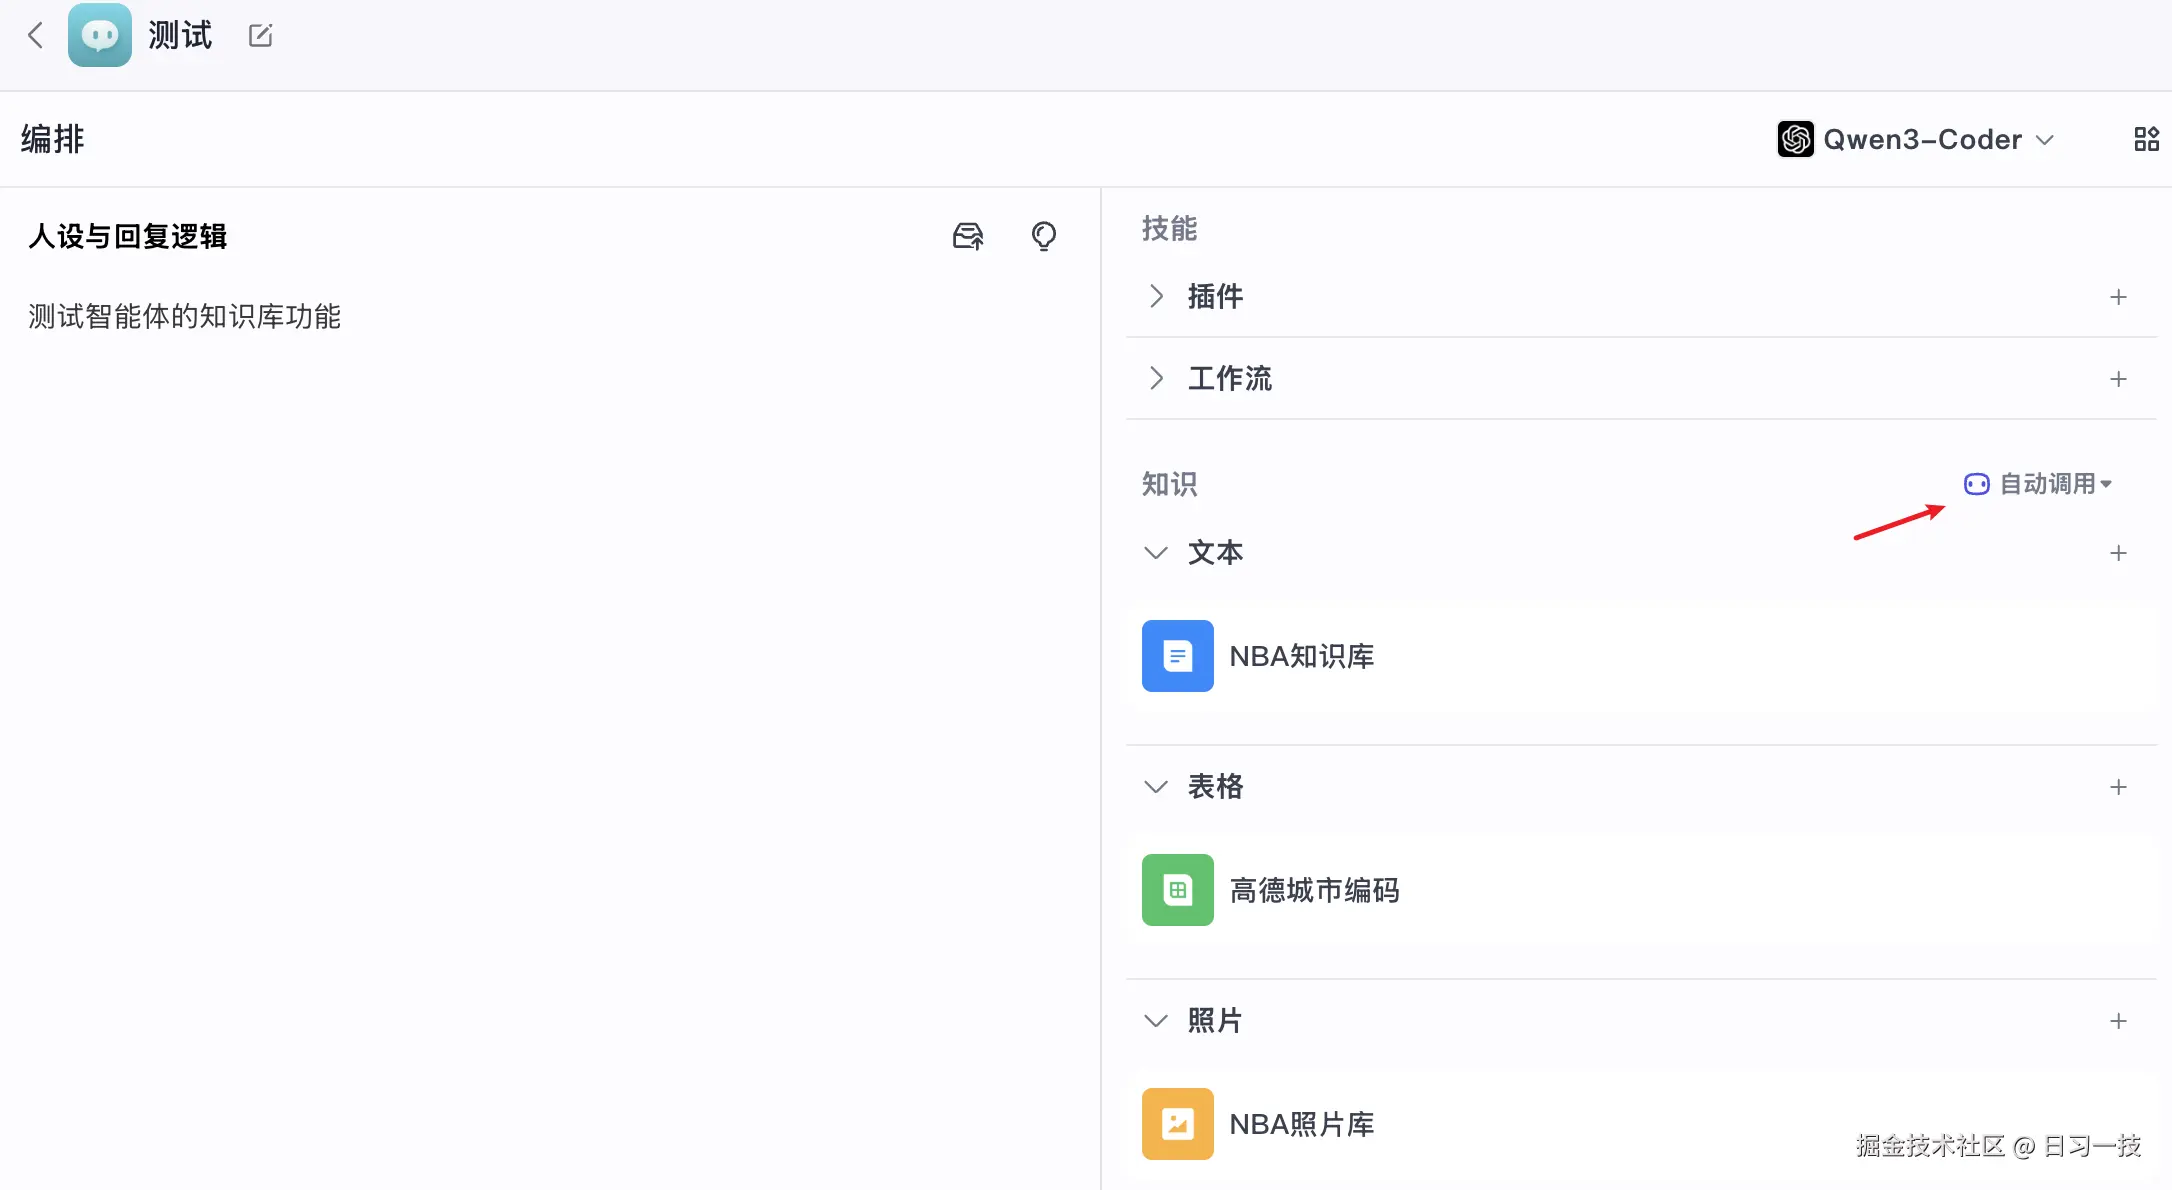Image resolution: width=2172 pixels, height=1190 pixels.
Task: Click the prompt library icon
Action: pyautogui.click(x=967, y=236)
